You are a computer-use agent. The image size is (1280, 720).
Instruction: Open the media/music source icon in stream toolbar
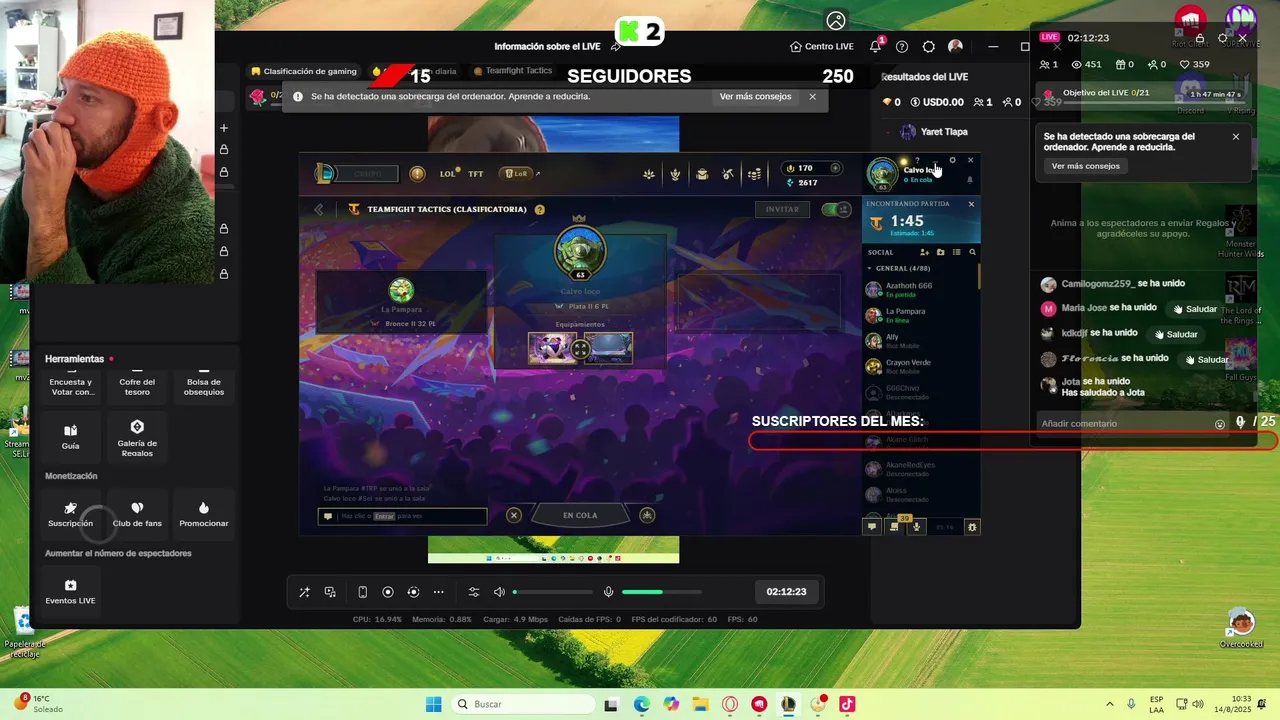(x=330, y=592)
